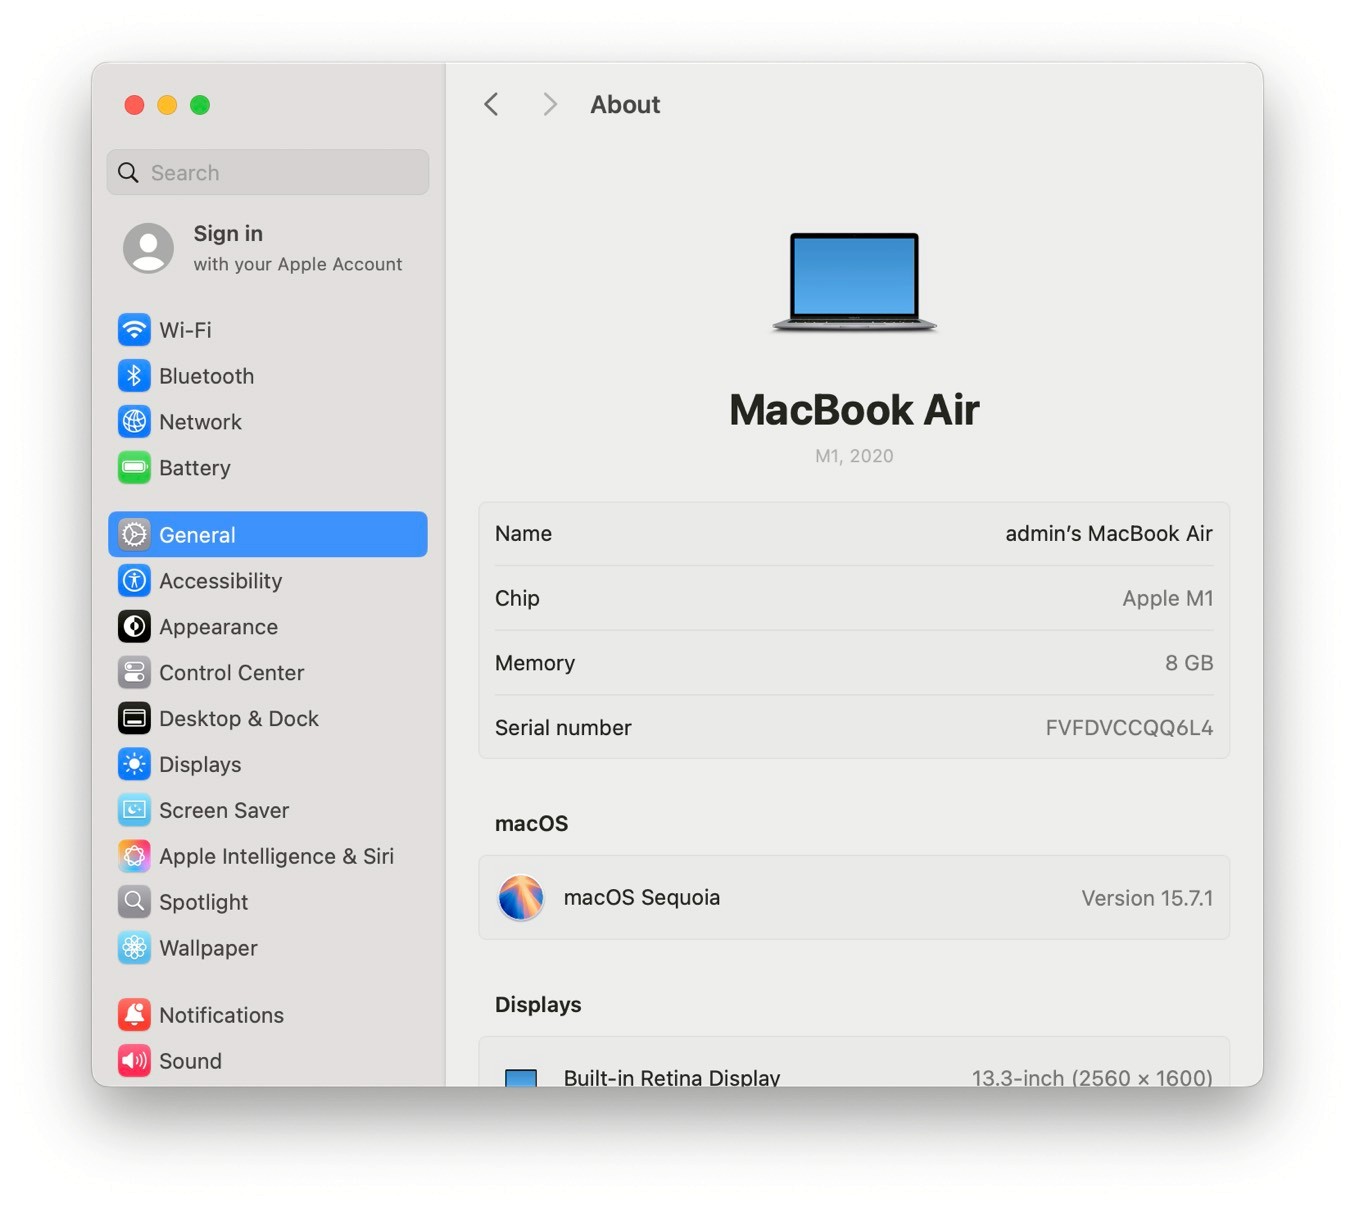Open Spotlight settings
Image resolution: width=1355 pixels, height=1208 pixels.
[x=203, y=902]
